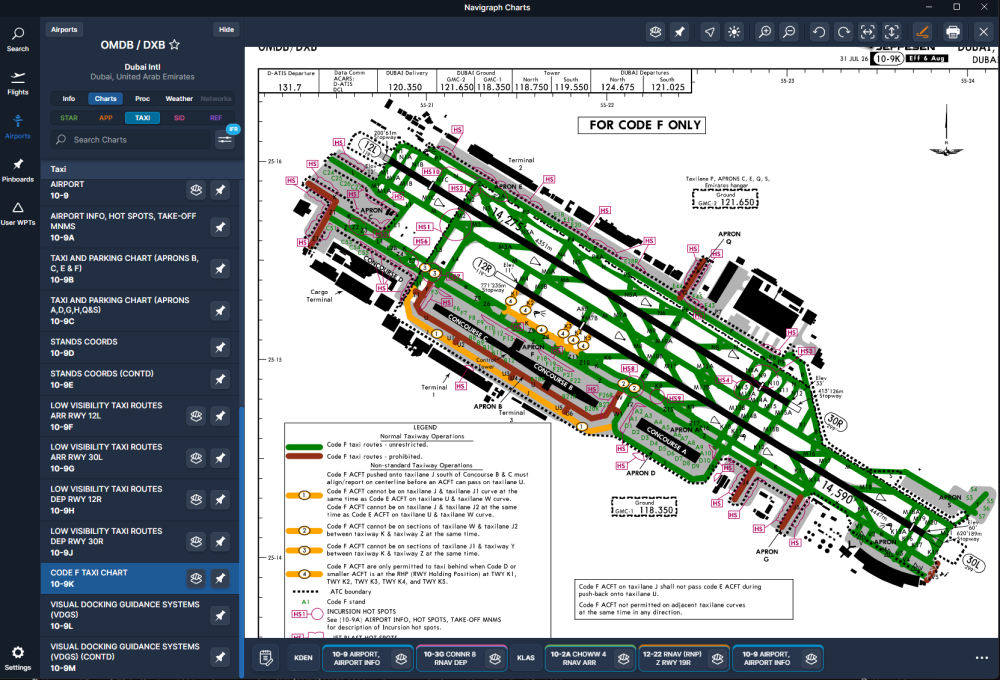Click the map overlay icon in the top toolbar

pos(655,32)
